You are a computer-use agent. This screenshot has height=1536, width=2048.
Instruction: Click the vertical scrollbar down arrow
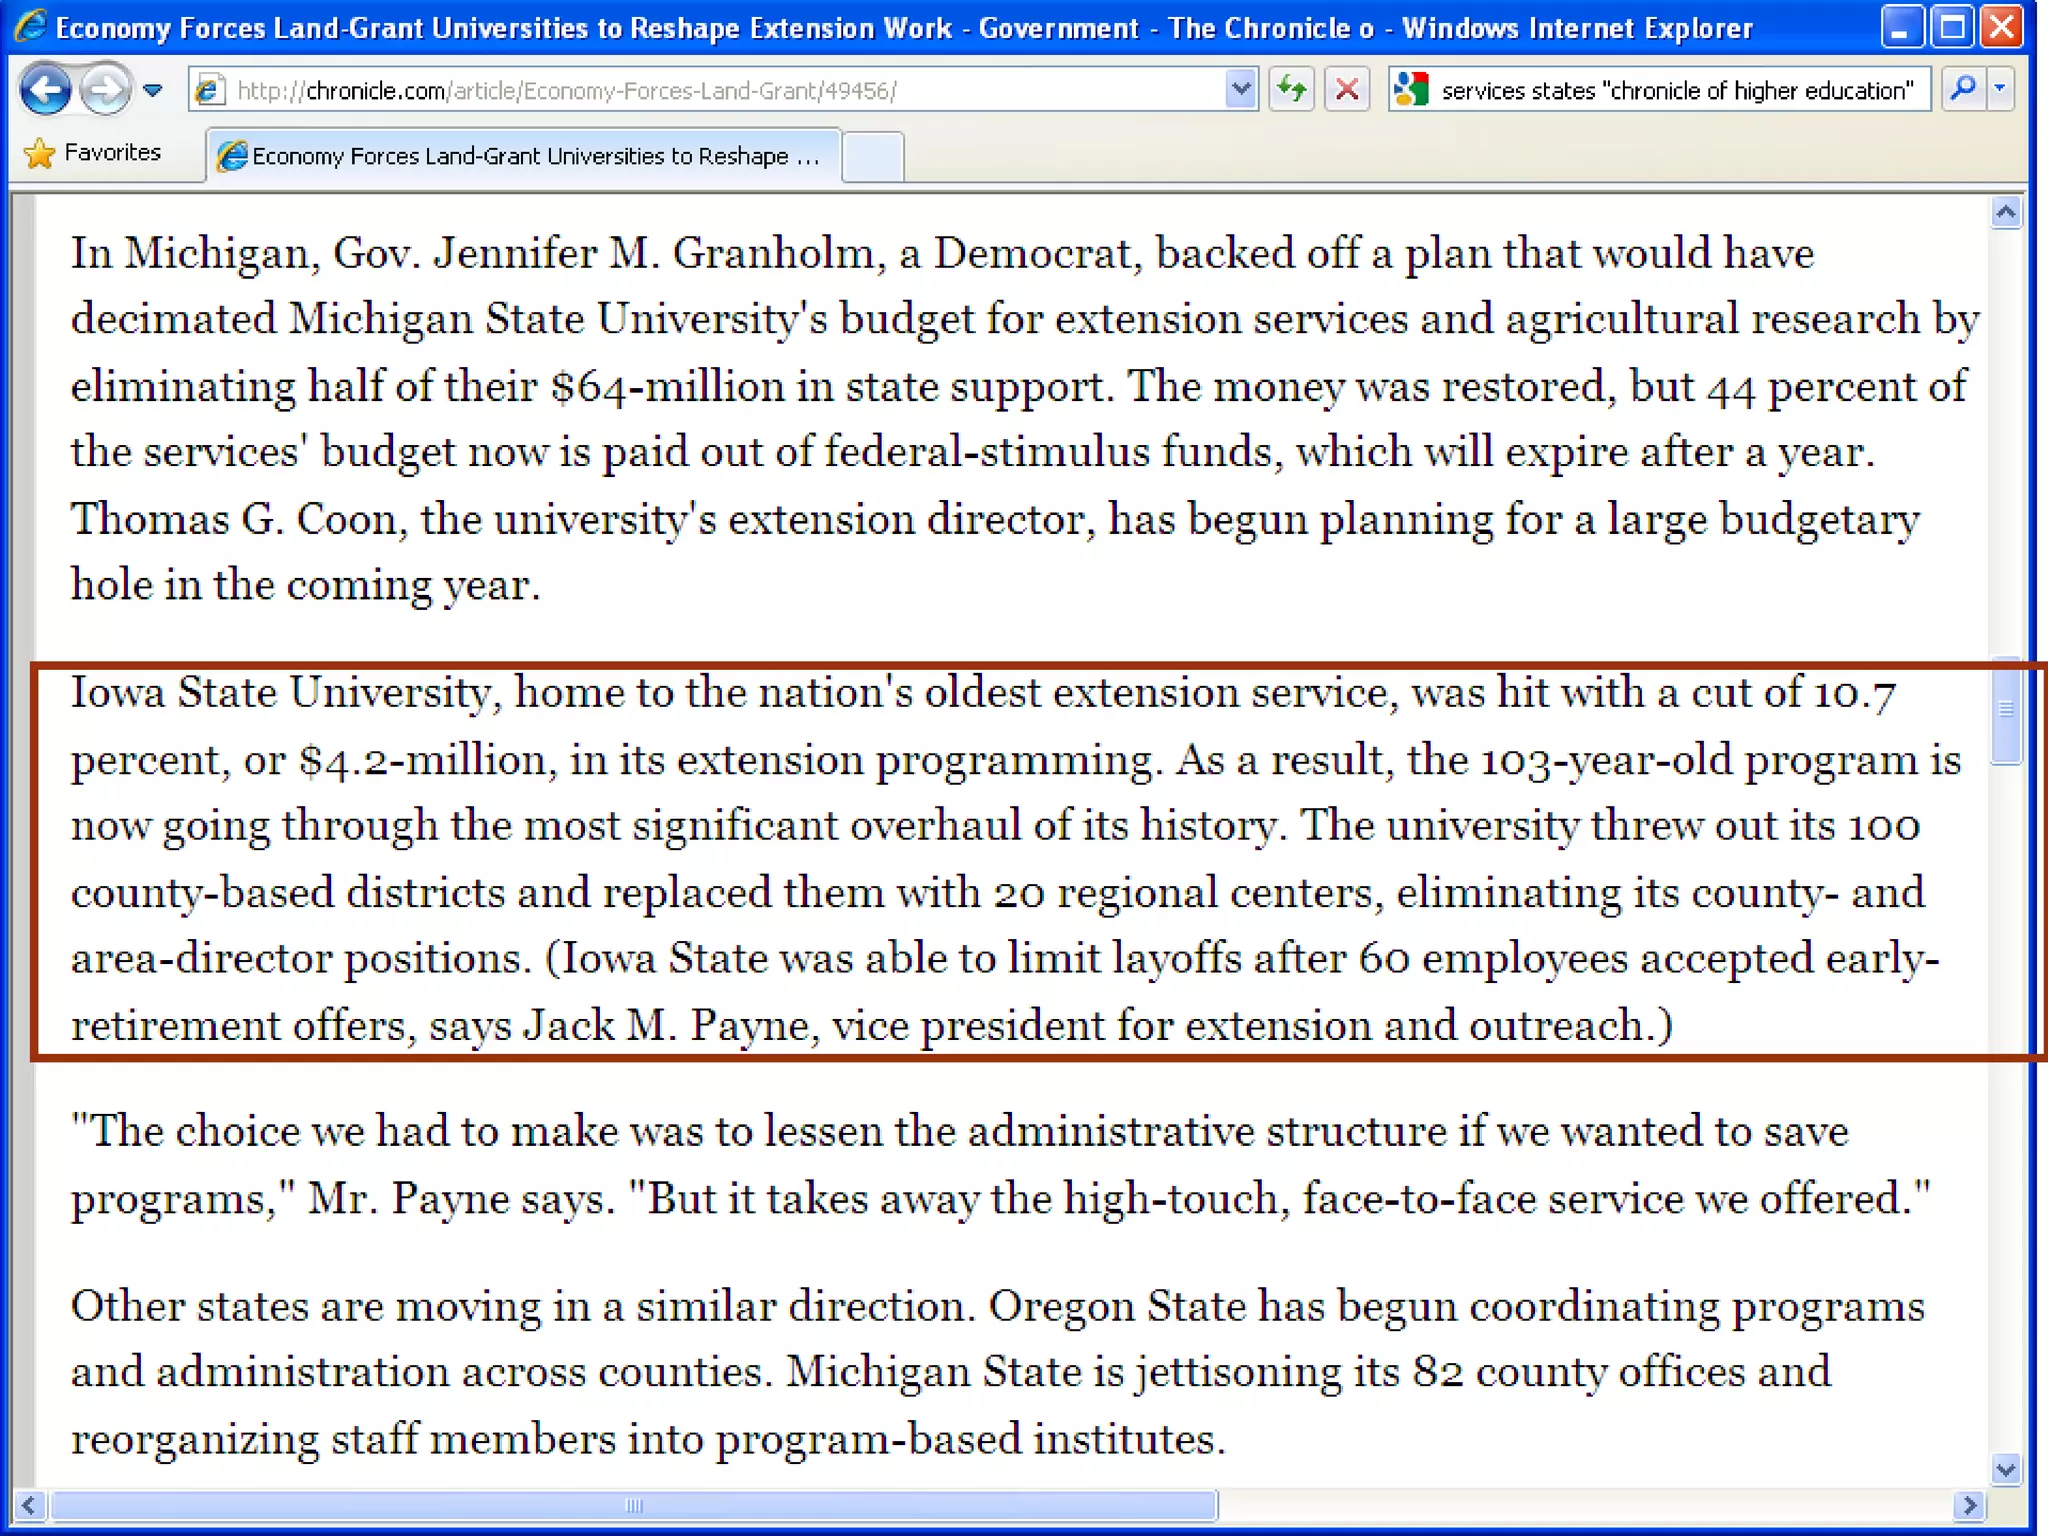click(2005, 1469)
